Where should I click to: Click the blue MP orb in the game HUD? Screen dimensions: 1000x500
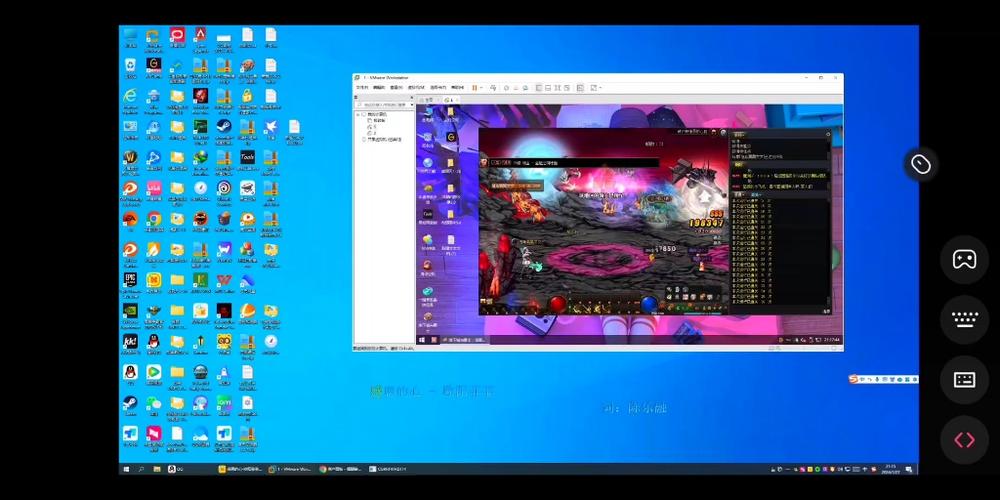click(649, 304)
